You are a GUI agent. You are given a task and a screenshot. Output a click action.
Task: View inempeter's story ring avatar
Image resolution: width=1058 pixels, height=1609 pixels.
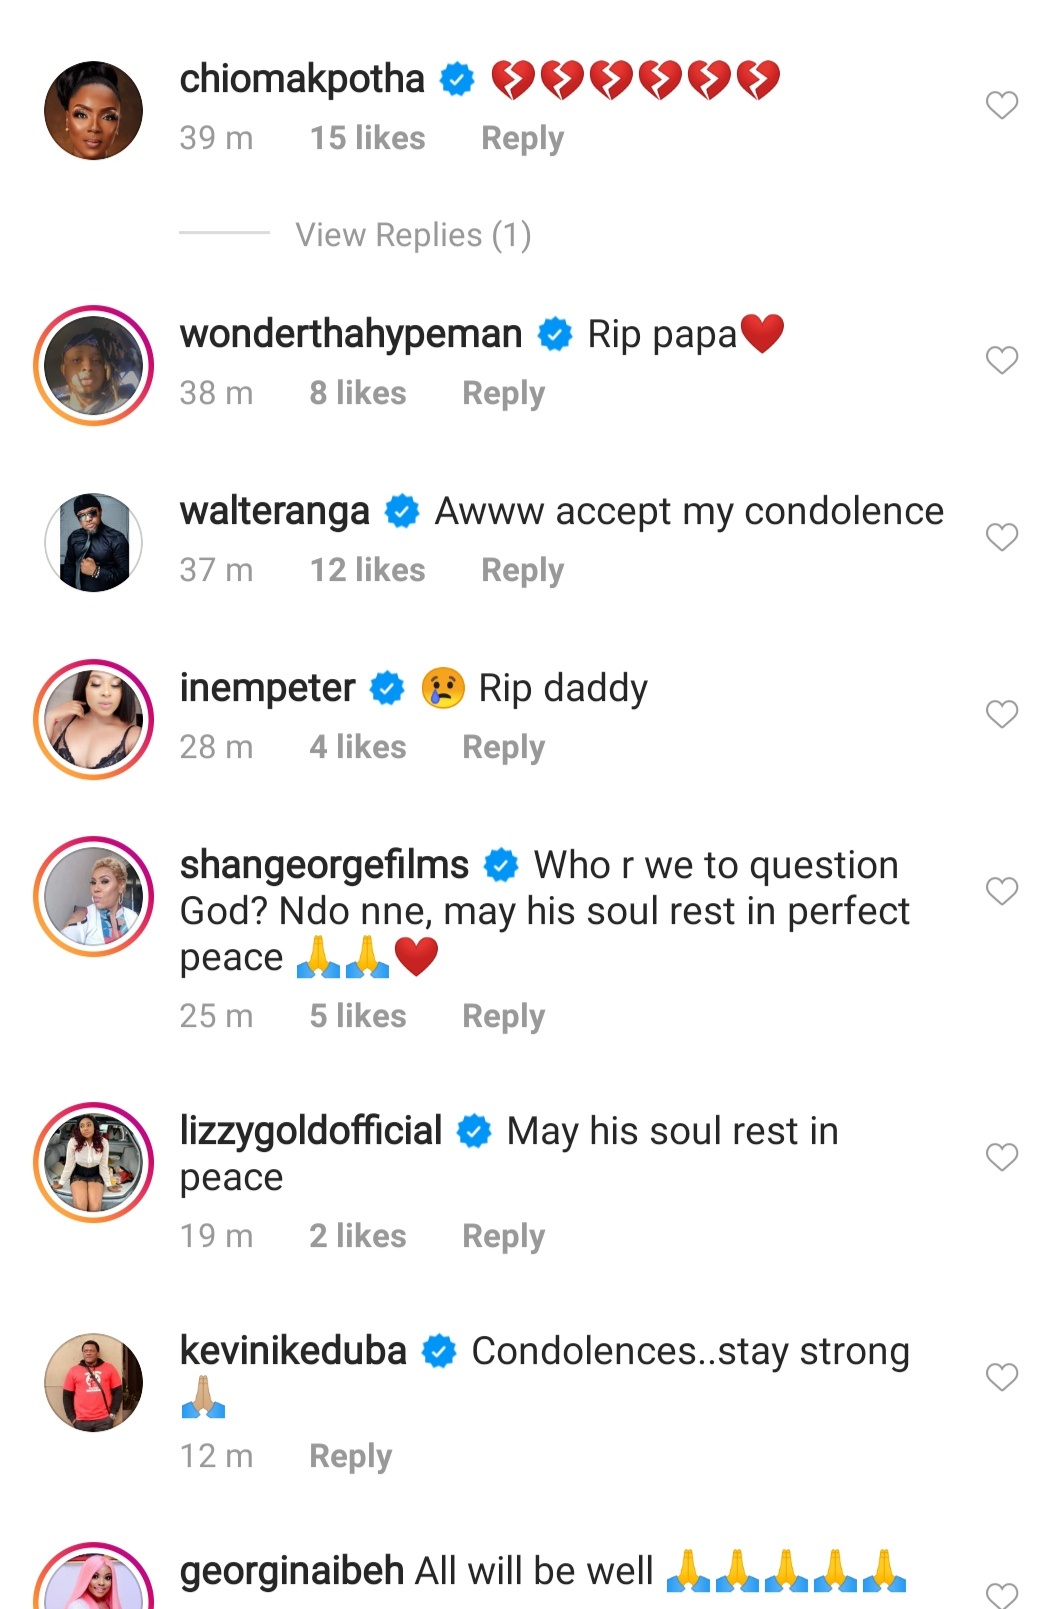coord(94,719)
